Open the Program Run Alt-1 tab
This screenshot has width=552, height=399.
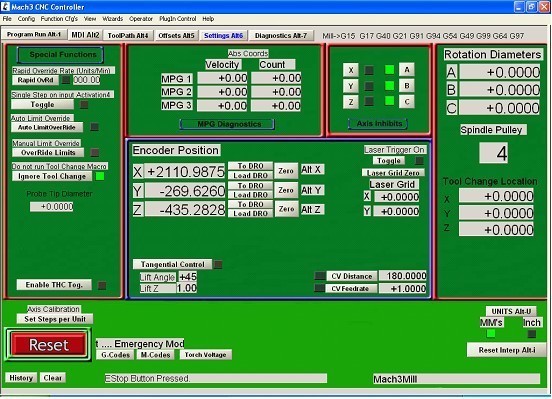point(34,35)
